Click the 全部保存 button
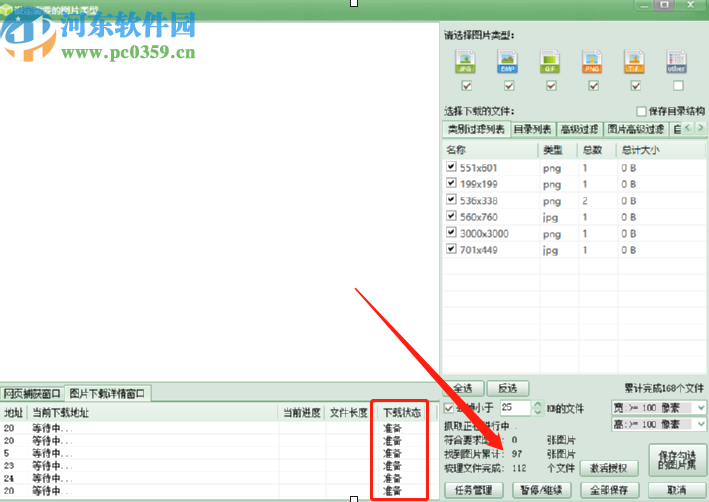This screenshot has width=709, height=502. [609, 490]
